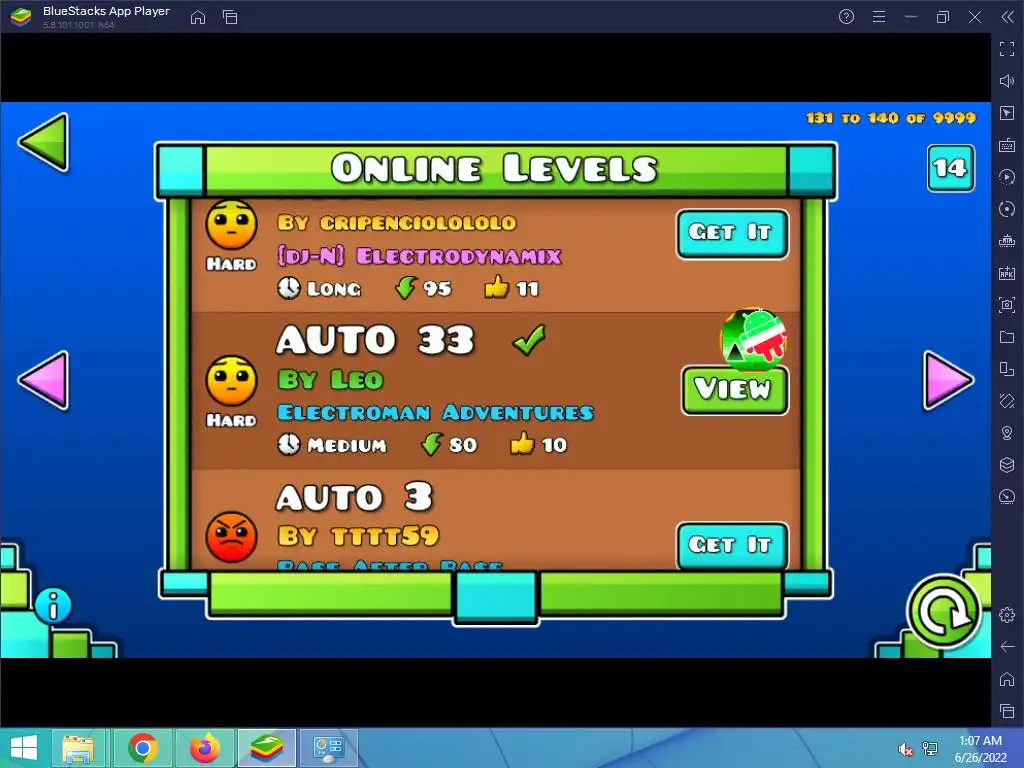Click angry red difficulty face of Auto 3

click(231, 537)
